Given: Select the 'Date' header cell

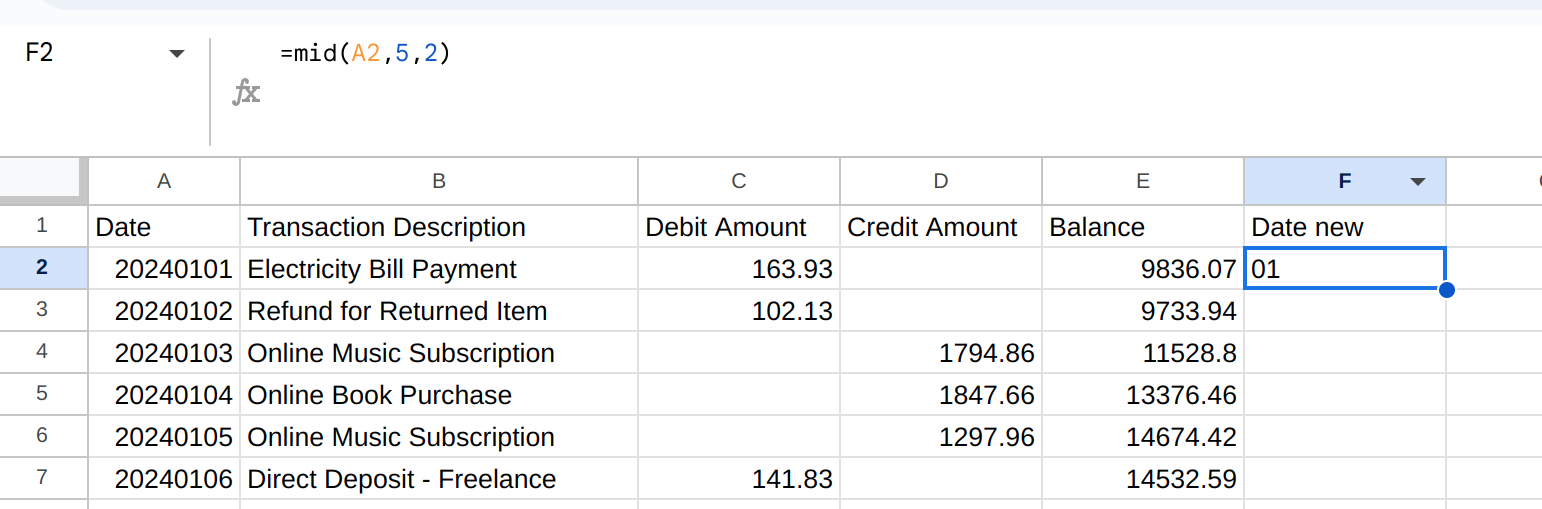Looking at the screenshot, I should point(165,227).
